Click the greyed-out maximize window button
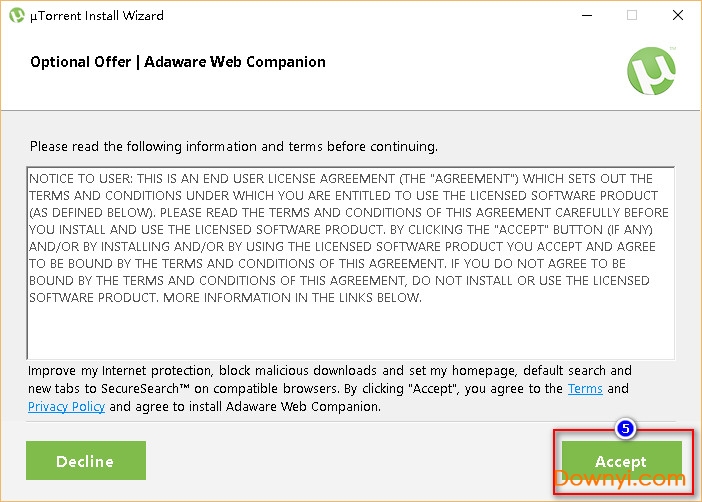Screen dimensions: 702x502 pyautogui.click(x=631, y=16)
